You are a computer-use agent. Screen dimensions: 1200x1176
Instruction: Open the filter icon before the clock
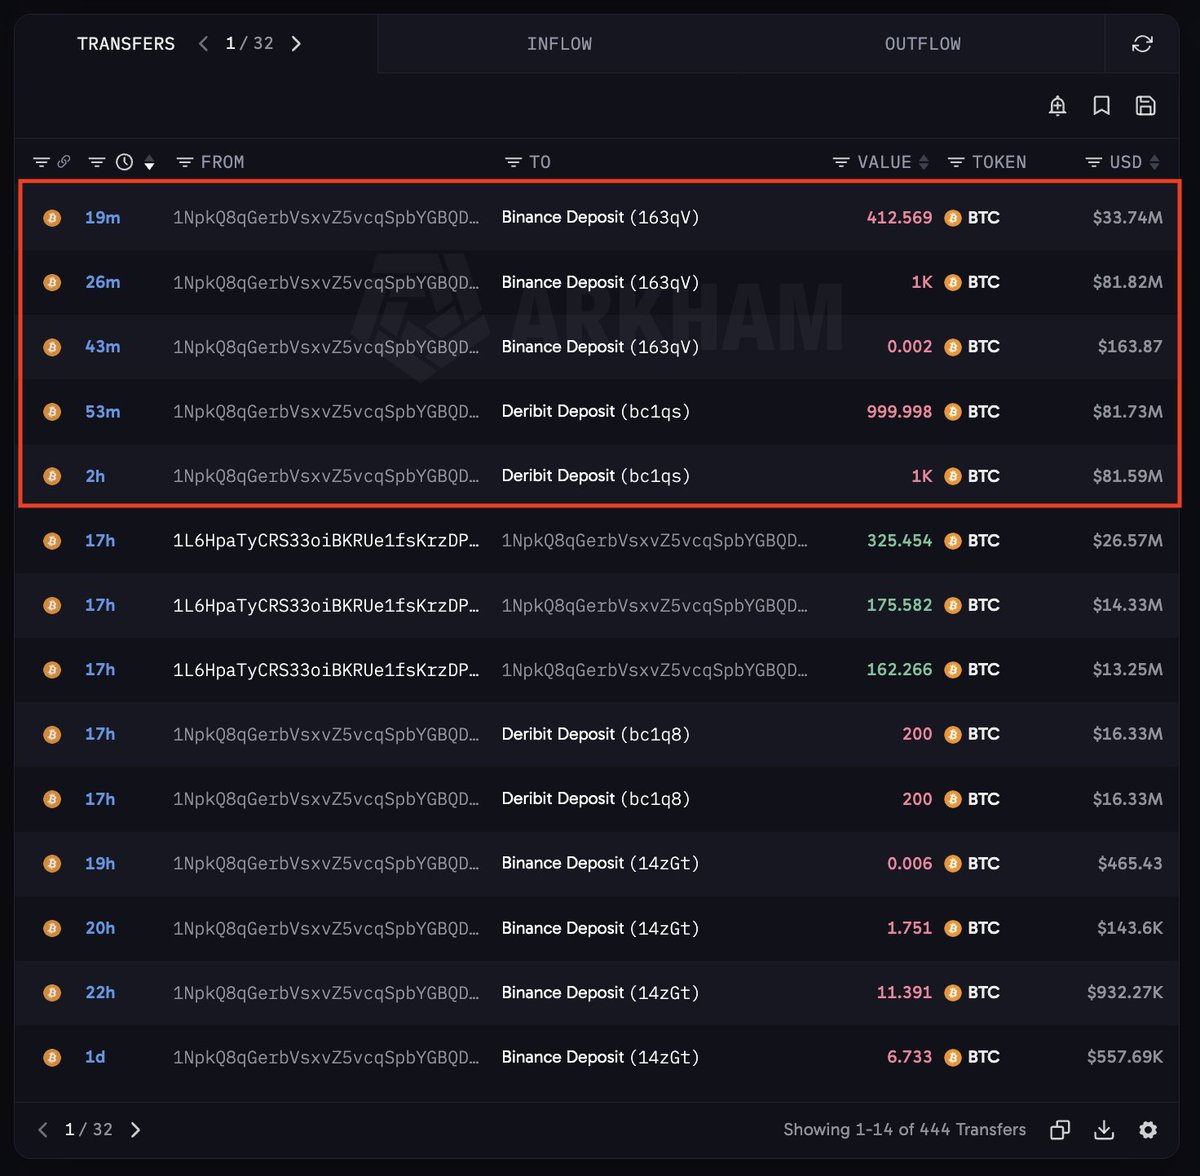click(x=96, y=162)
